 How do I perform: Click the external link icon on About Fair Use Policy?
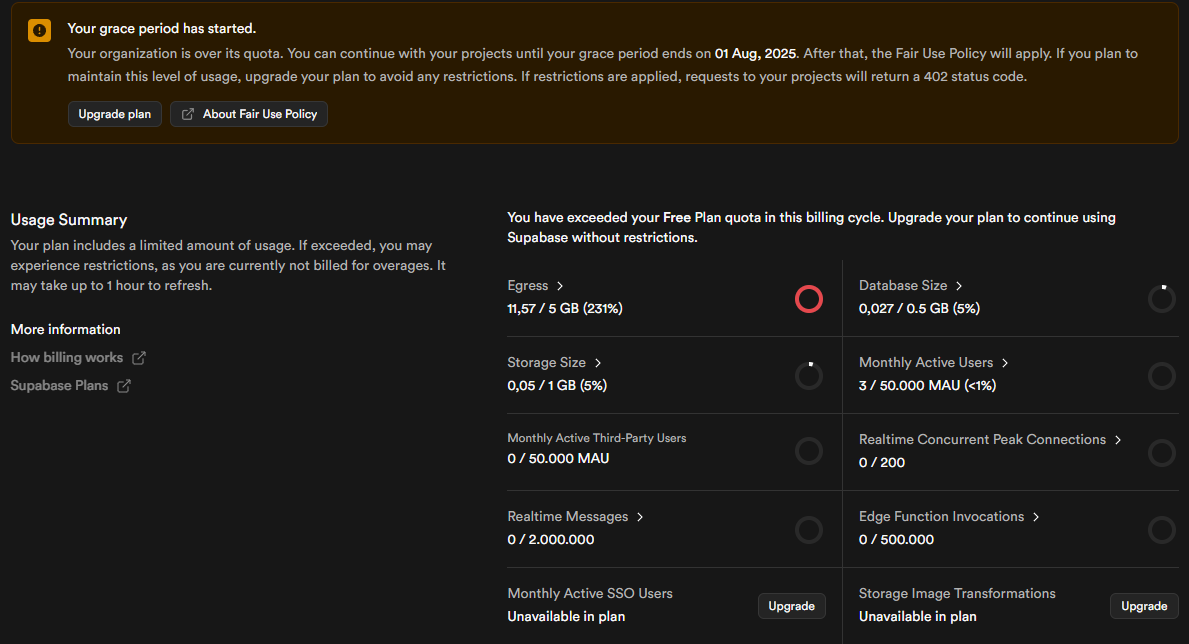[x=188, y=114]
